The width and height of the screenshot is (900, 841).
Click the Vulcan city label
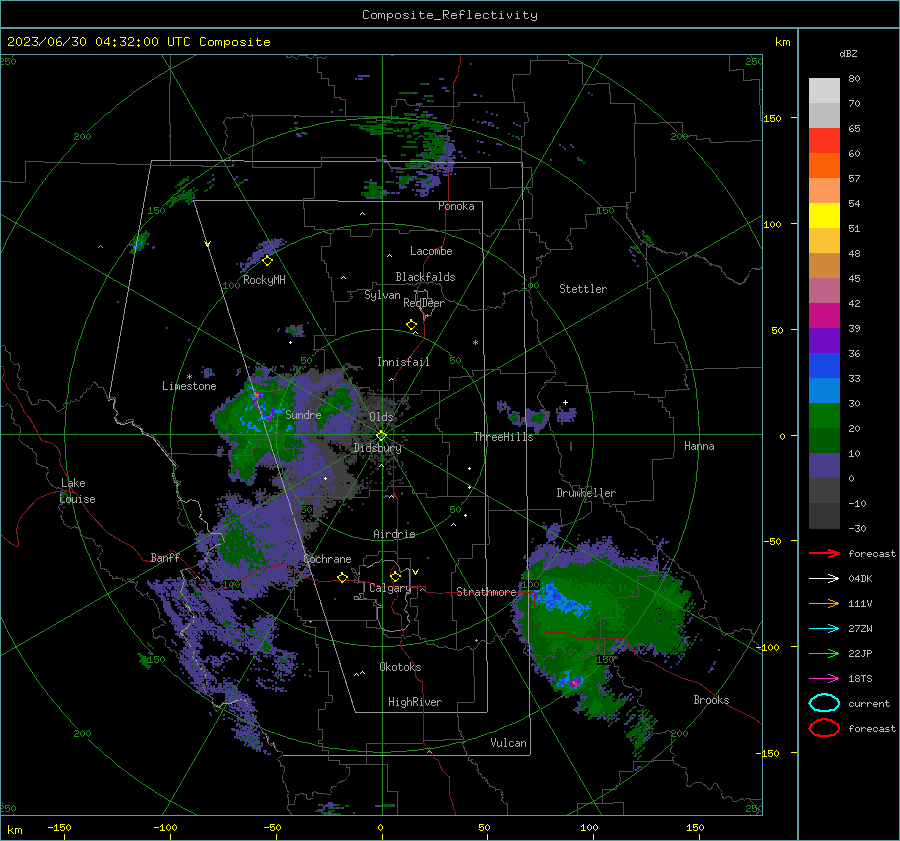click(x=509, y=743)
